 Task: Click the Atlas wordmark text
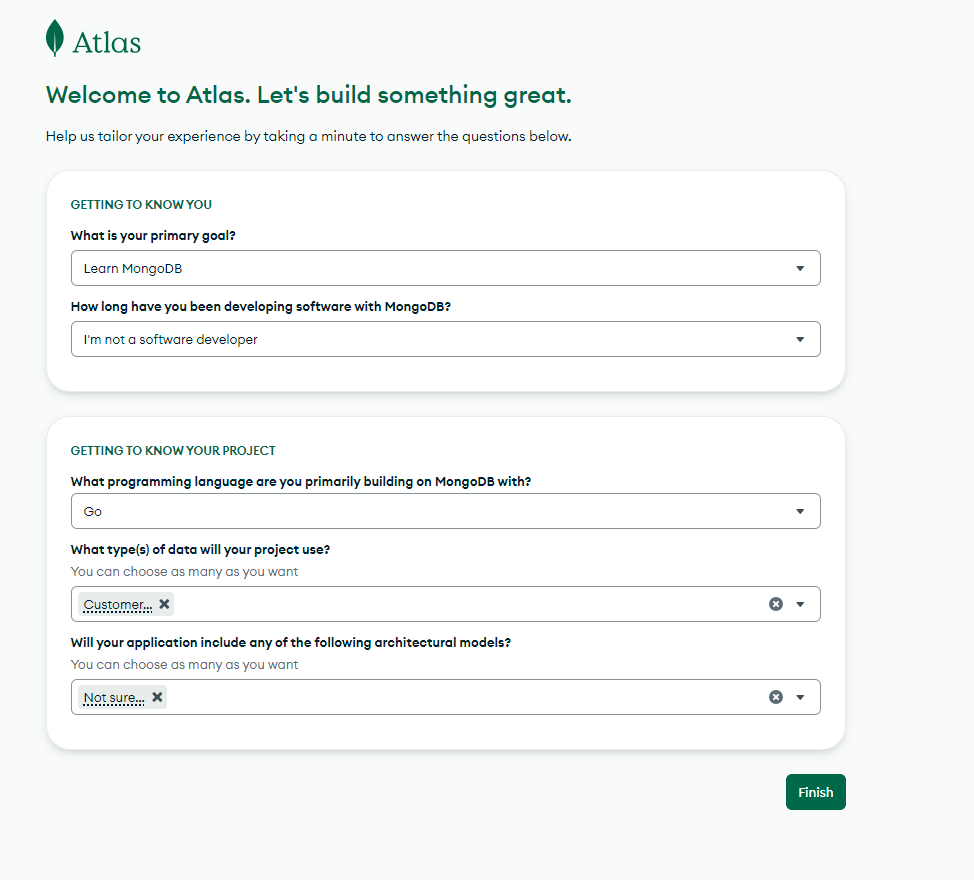107,43
